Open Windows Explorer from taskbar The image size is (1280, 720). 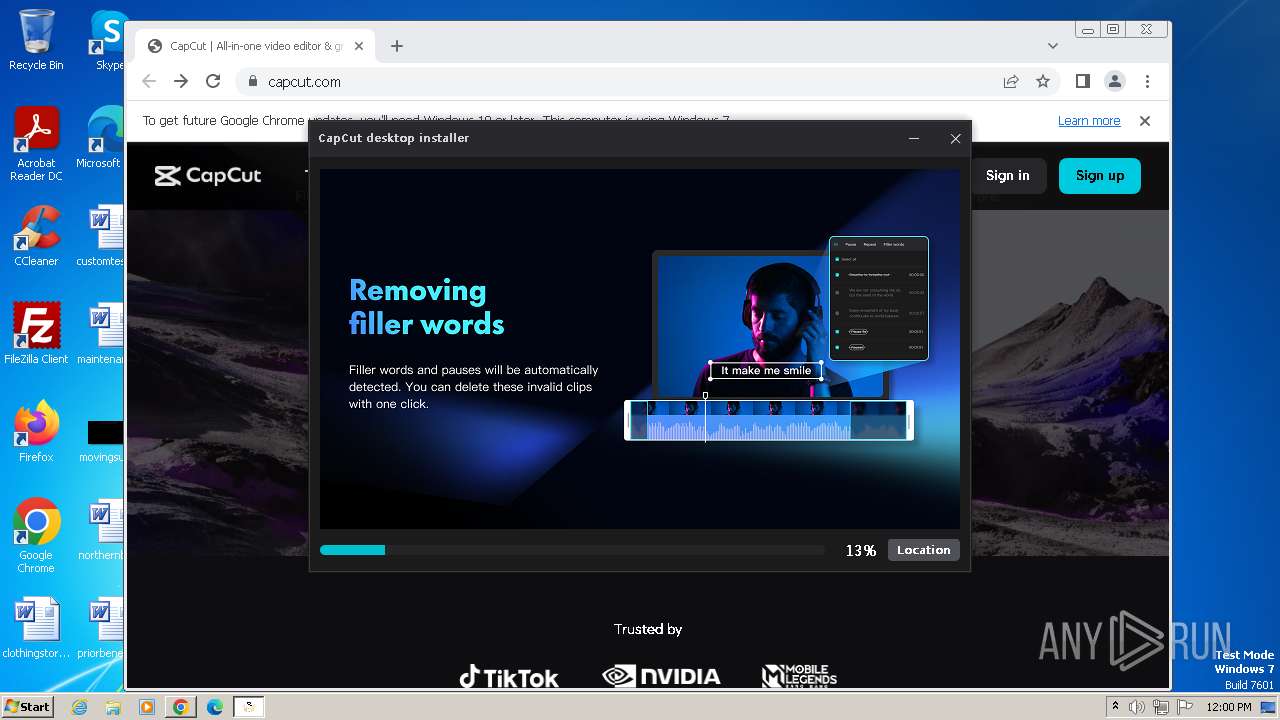113,707
